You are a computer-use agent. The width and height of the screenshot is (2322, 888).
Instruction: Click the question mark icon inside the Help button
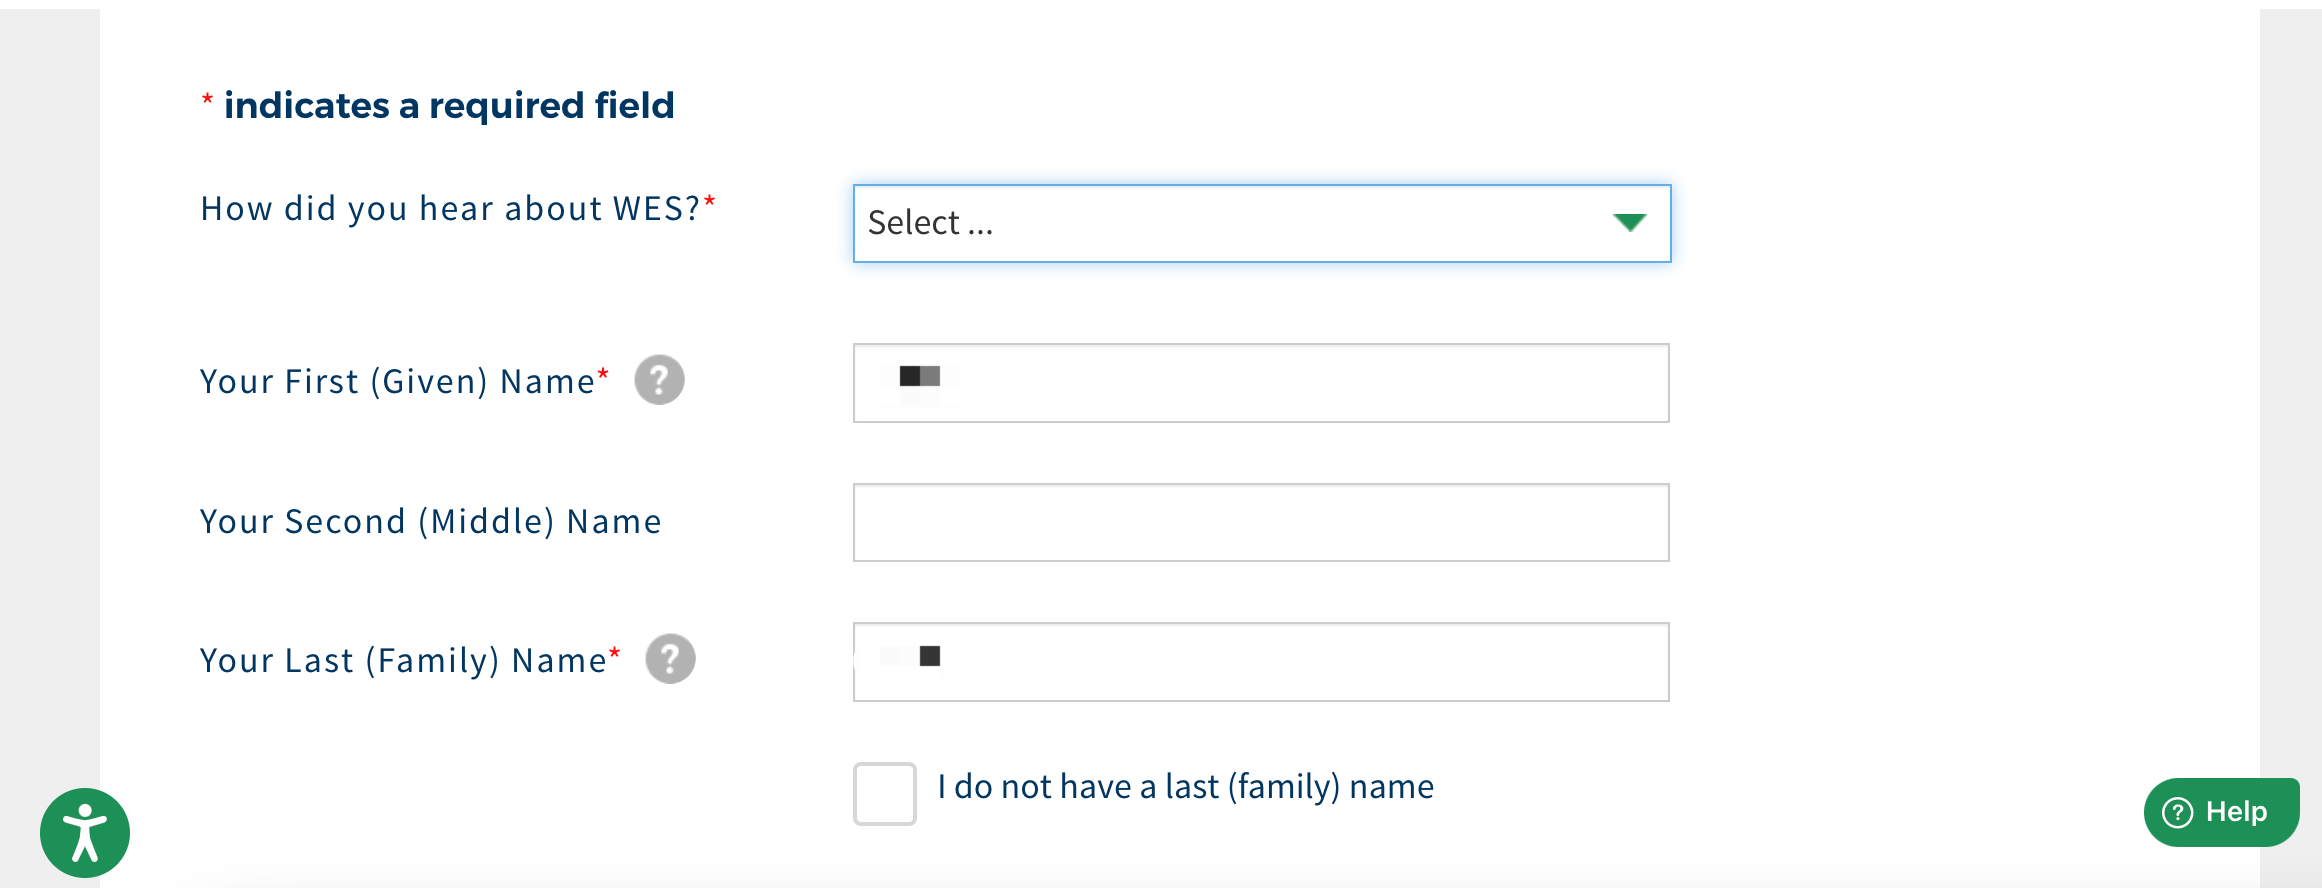(2177, 812)
